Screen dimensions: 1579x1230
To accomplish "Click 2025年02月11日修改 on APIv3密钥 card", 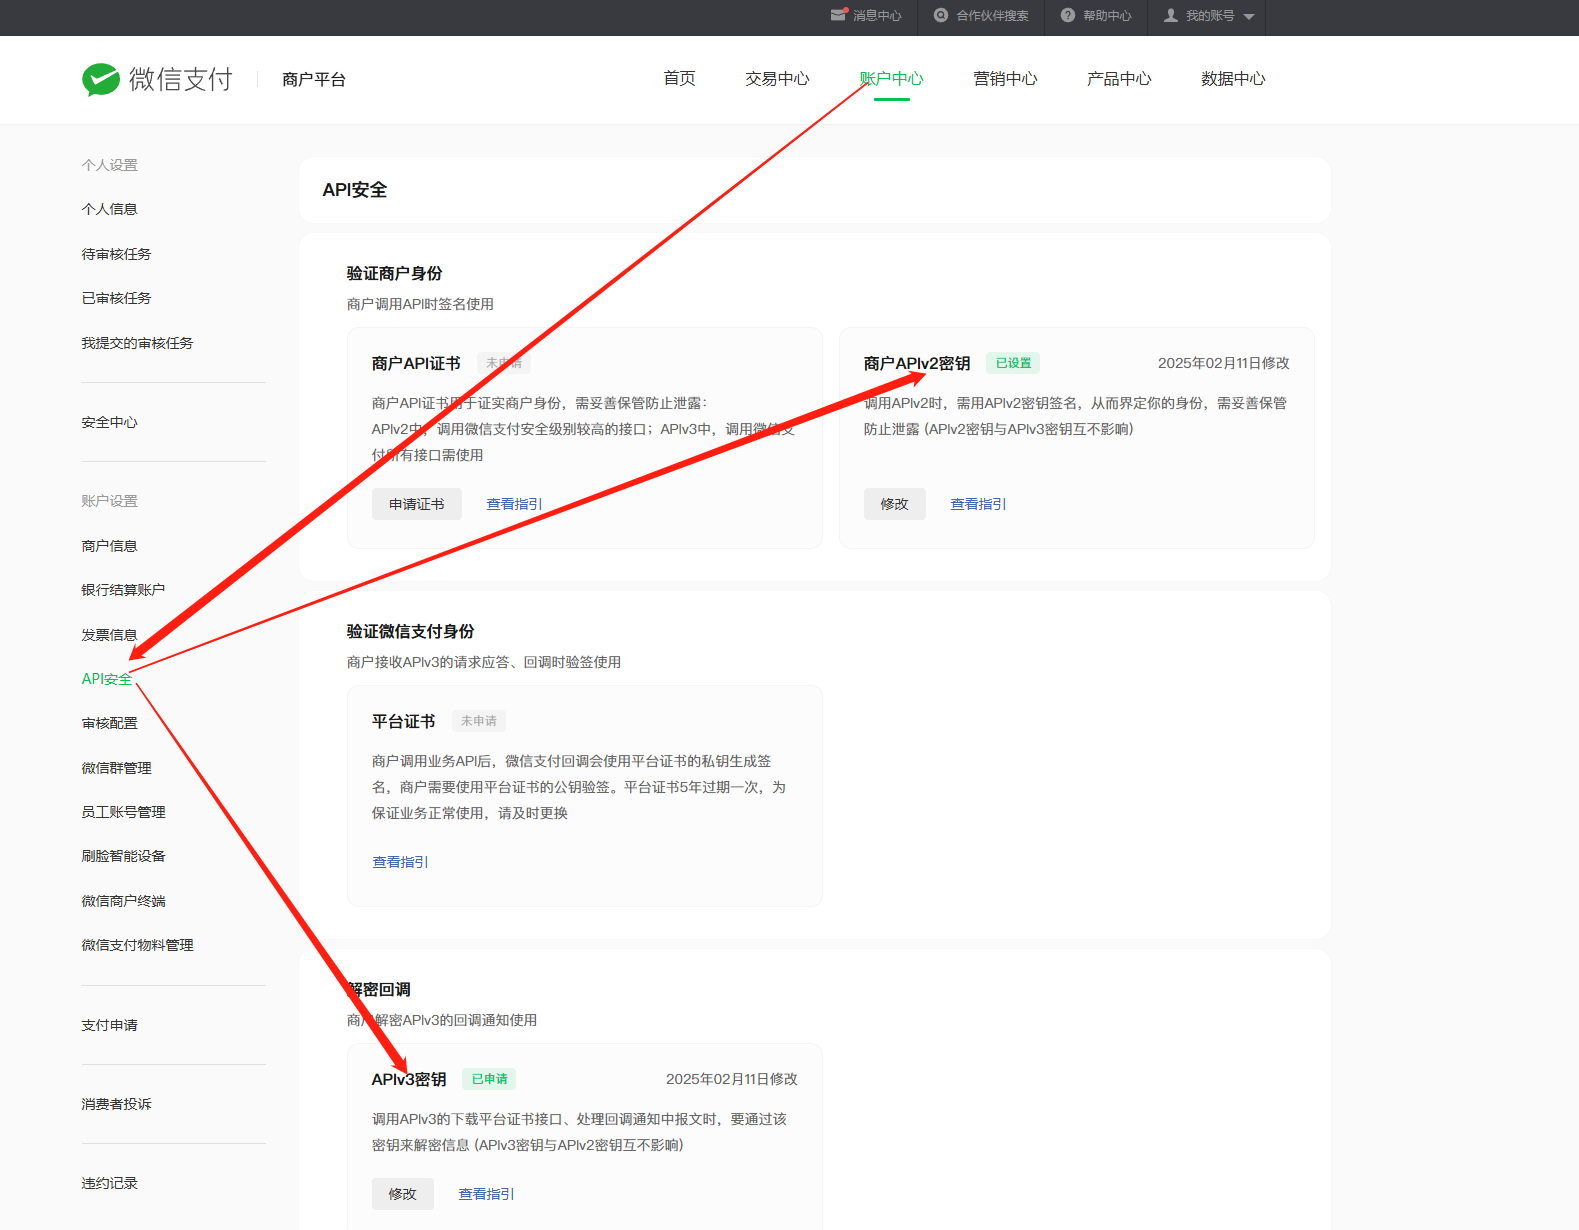I will [x=732, y=1079].
